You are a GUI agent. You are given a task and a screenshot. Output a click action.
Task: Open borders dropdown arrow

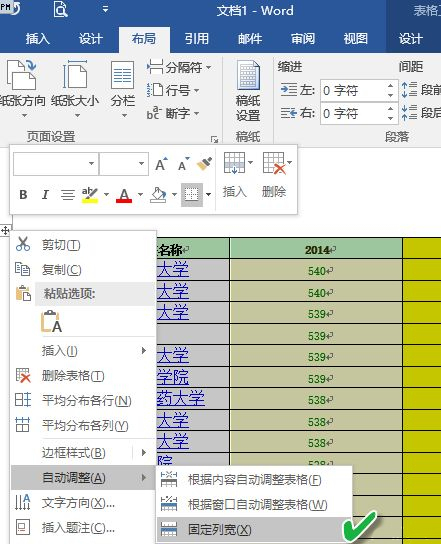[x=208, y=195]
